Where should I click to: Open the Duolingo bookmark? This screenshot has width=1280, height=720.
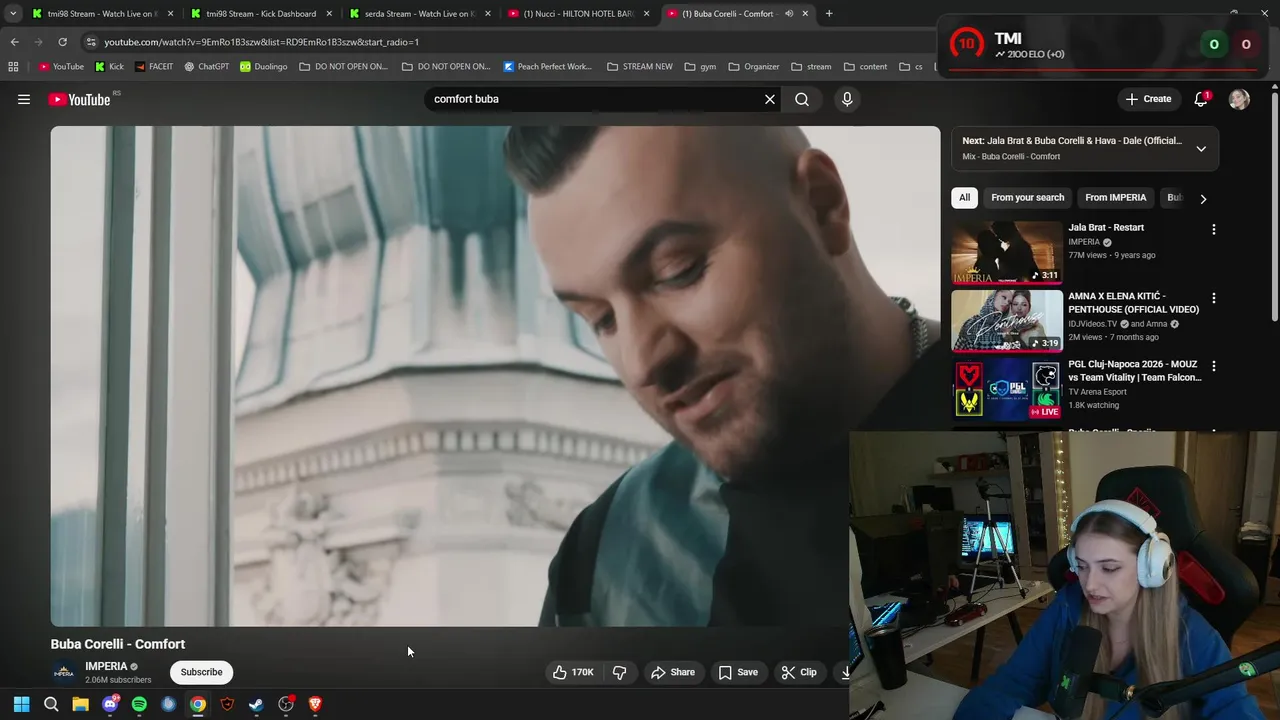[x=263, y=67]
